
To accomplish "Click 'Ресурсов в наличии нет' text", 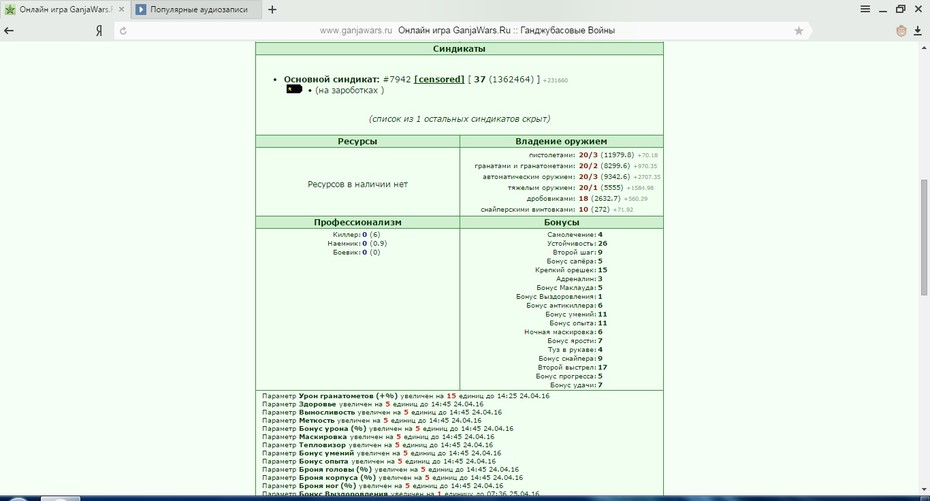I will (x=358, y=184).
